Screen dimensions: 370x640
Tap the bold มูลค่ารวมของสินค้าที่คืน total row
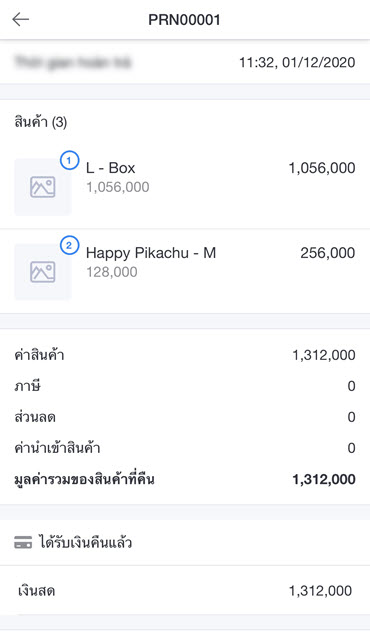coord(185,479)
